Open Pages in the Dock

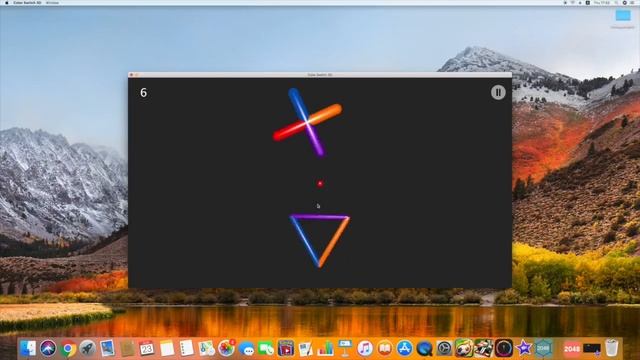[x=305, y=349]
